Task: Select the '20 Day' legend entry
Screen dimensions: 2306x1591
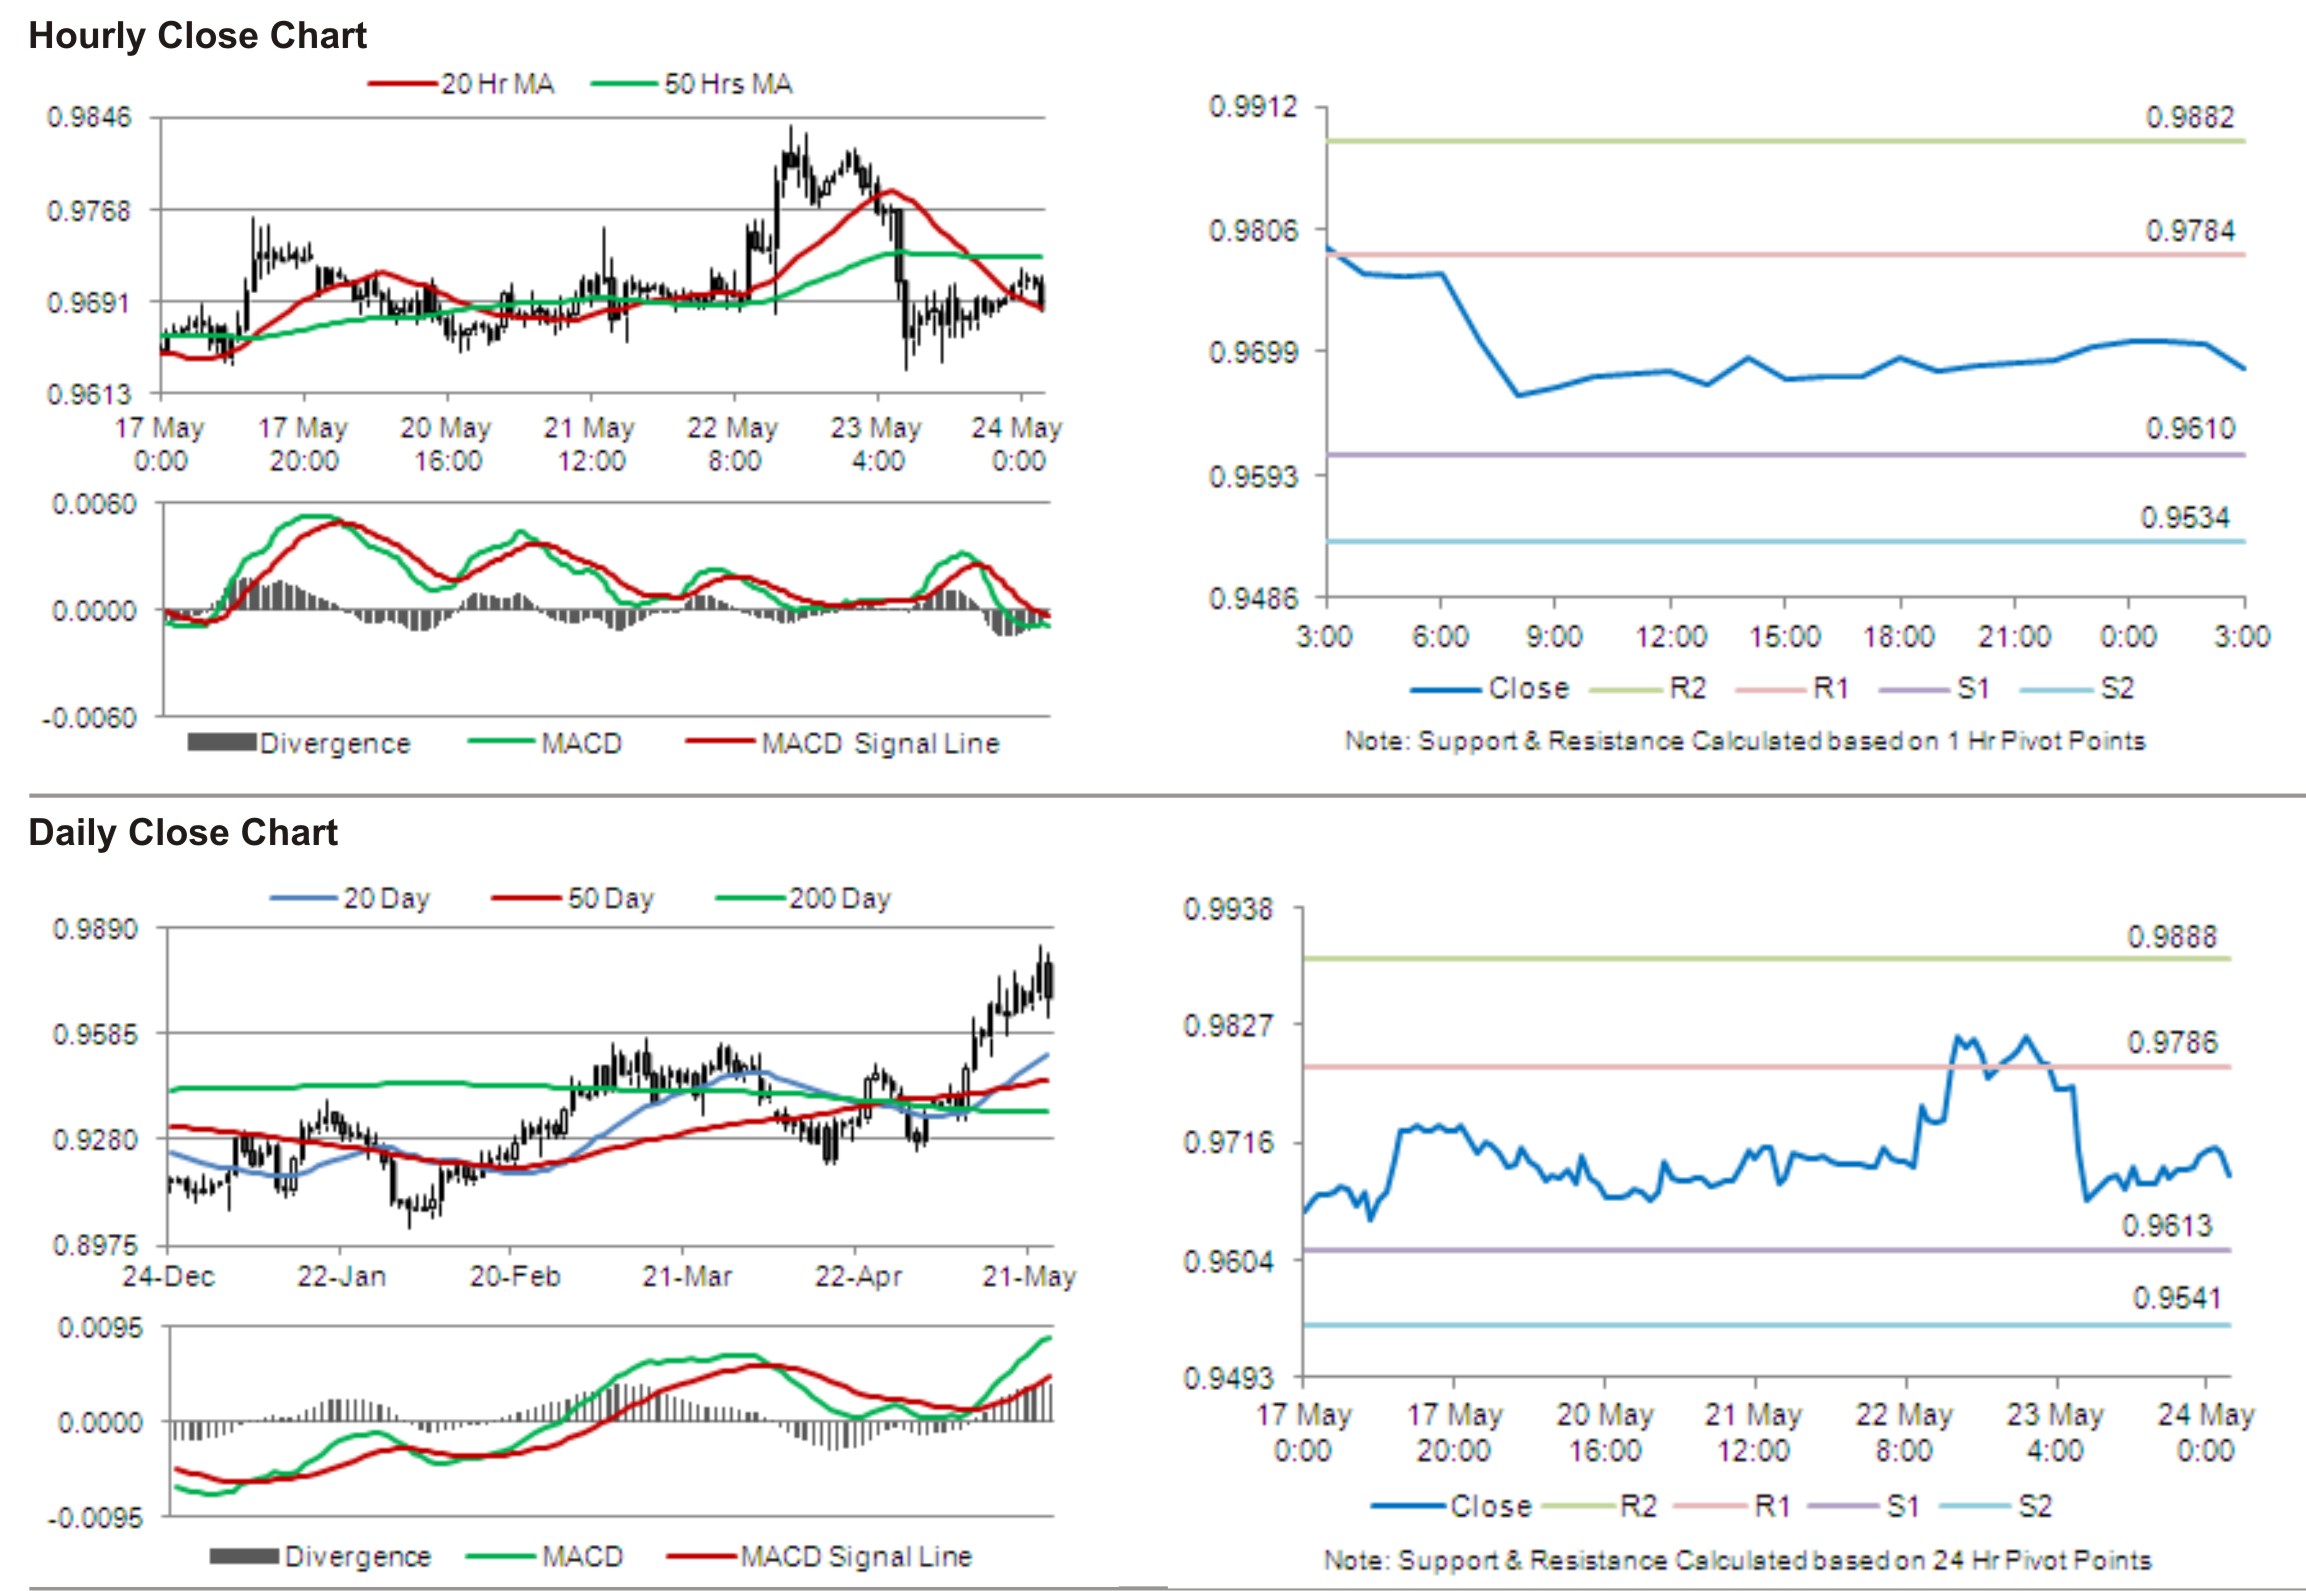Action: click(x=350, y=898)
